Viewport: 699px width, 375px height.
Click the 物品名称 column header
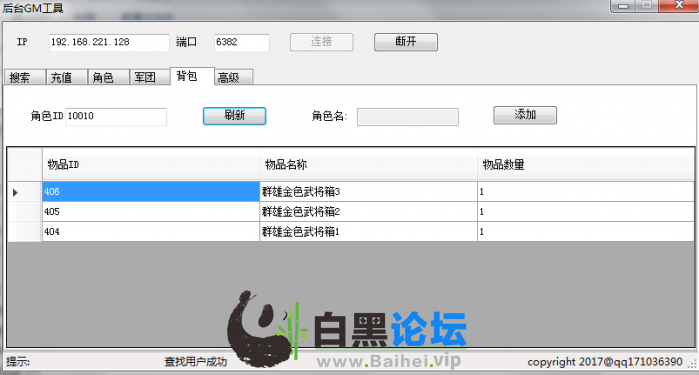pyautogui.click(x=368, y=165)
